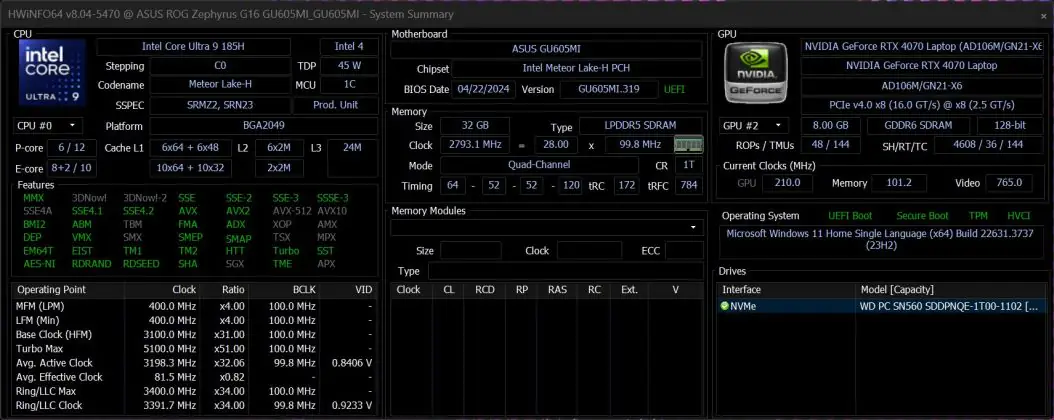
Task: Click the HVCI status label
Action: pos(1018,216)
